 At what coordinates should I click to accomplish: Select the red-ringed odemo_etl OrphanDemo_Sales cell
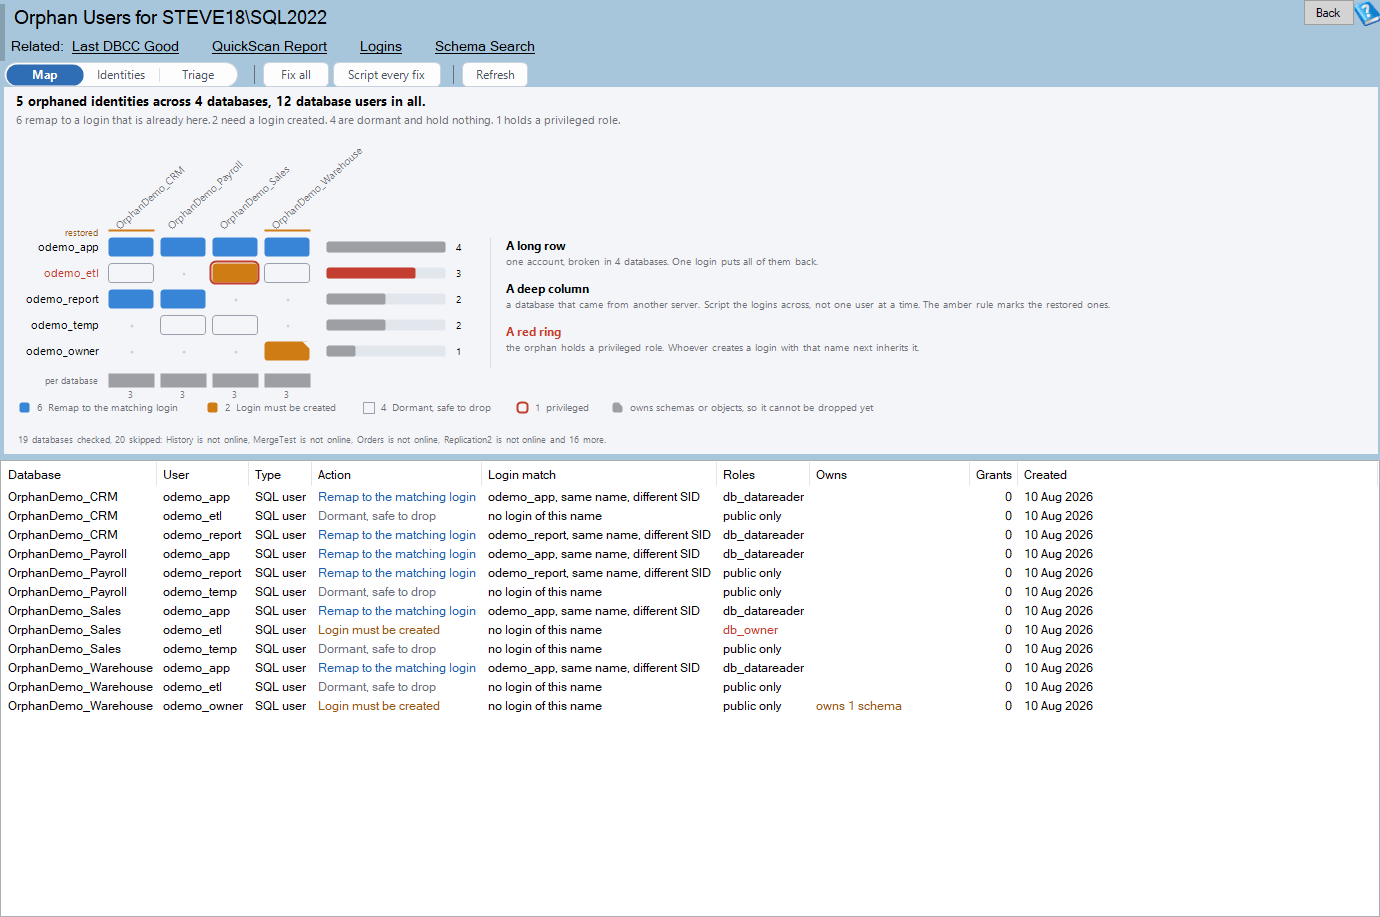tap(235, 273)
